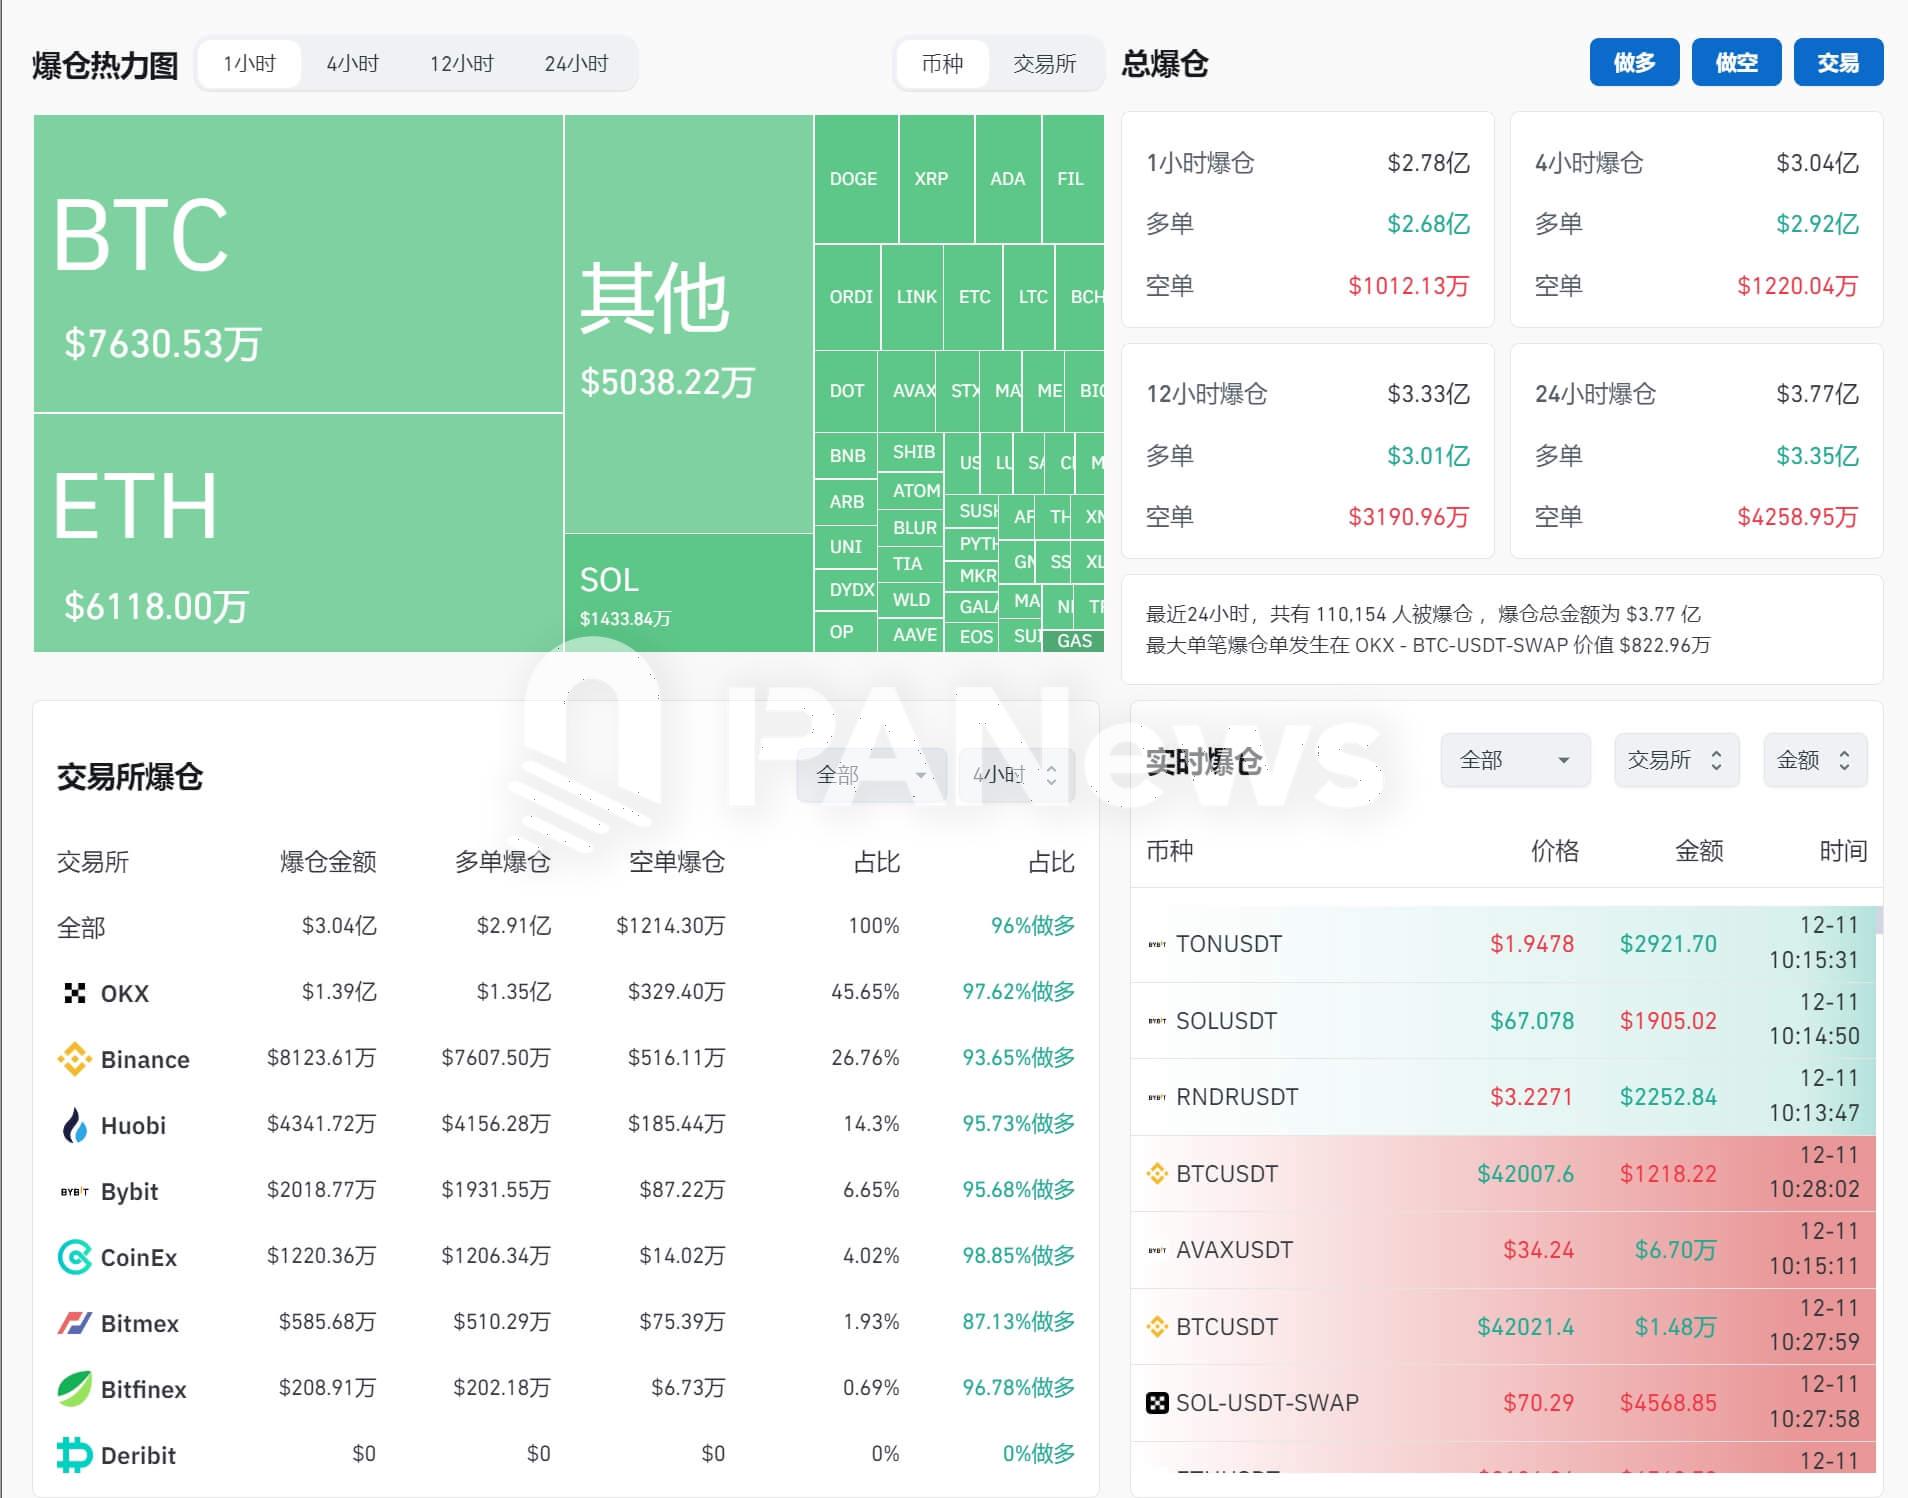
Task: Click exchange icon beside TONUSDT row
Action: pos(1157,944)
